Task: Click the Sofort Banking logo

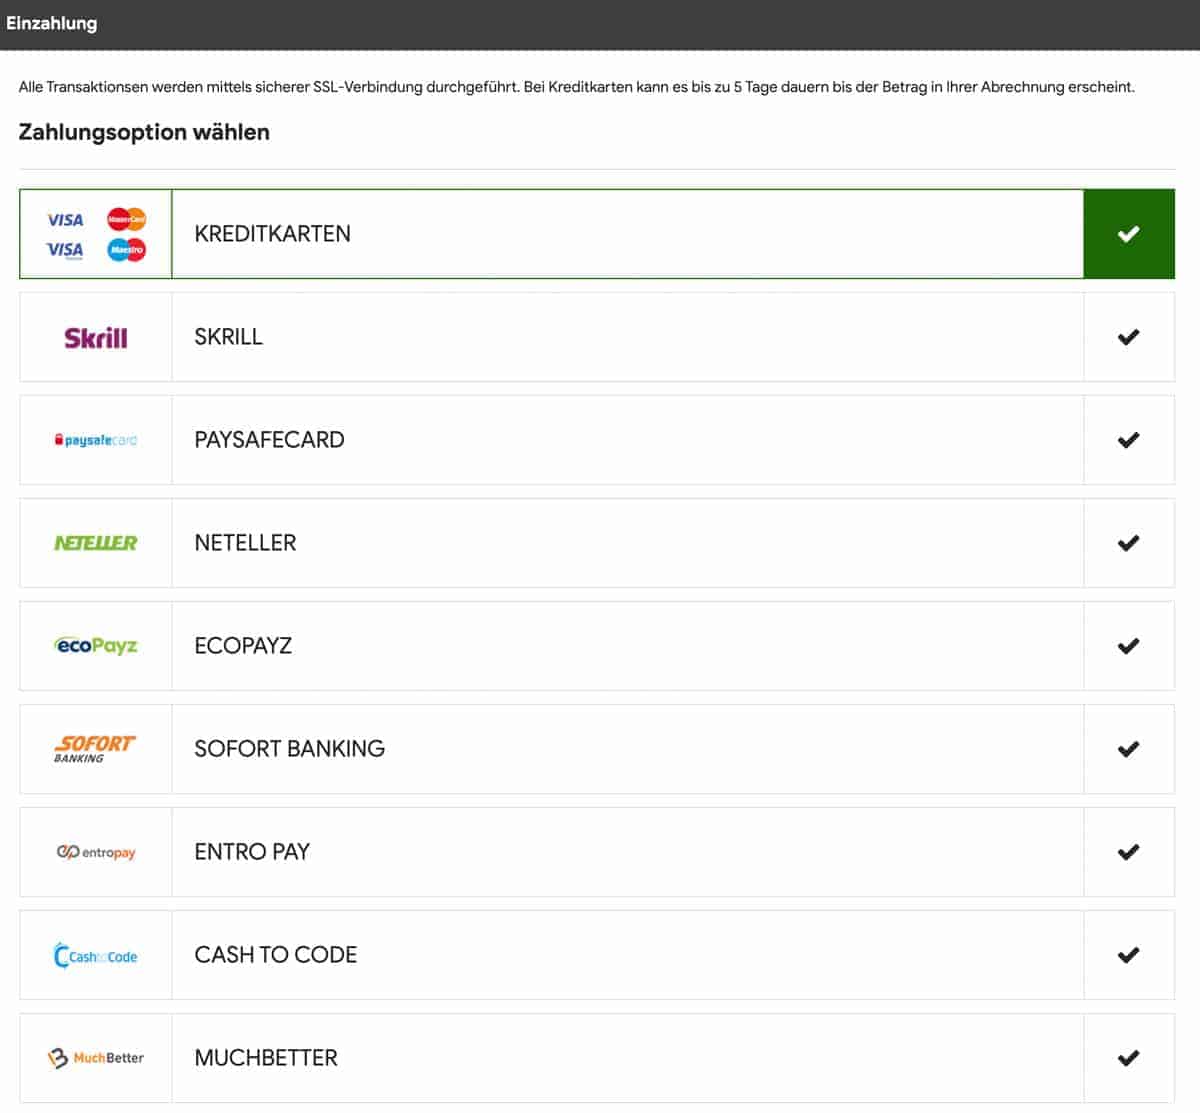Action: click(x=95, y=749)
